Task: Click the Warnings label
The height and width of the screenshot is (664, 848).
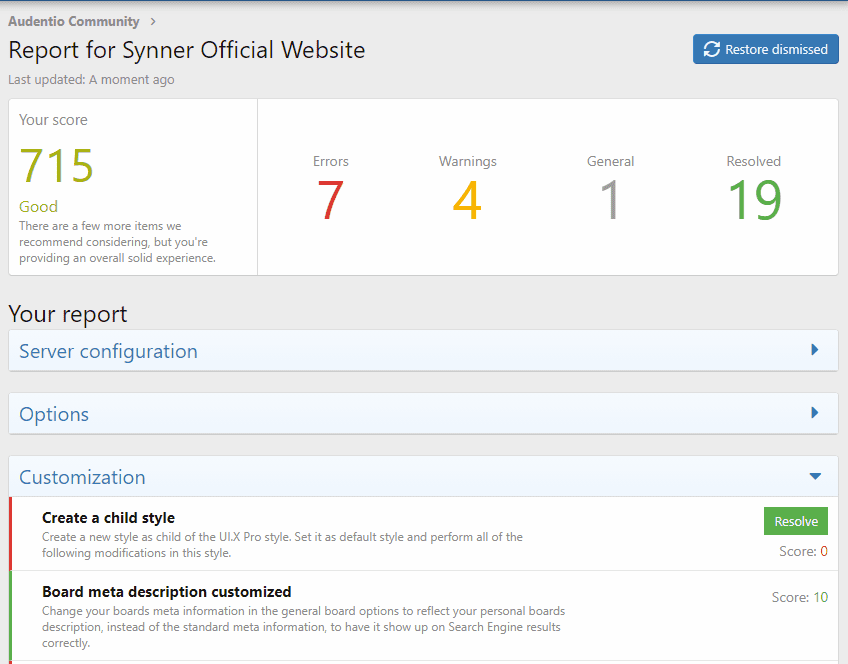Action: (x=467, y=161)
